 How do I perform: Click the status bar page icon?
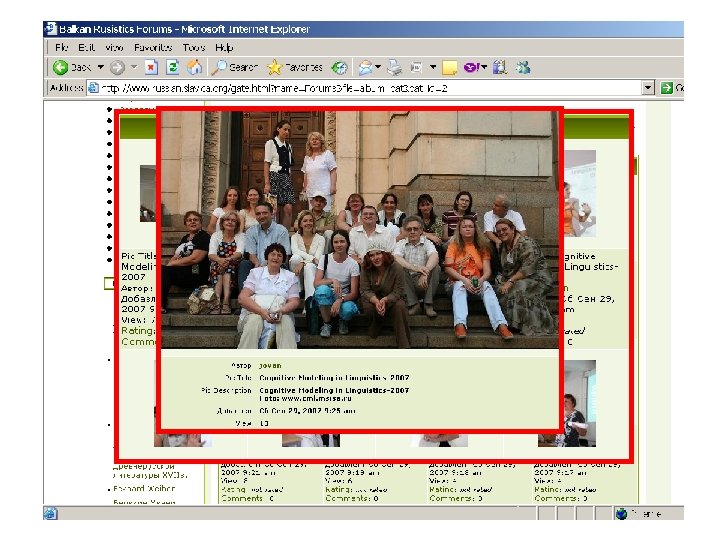[x=50, y=513]
